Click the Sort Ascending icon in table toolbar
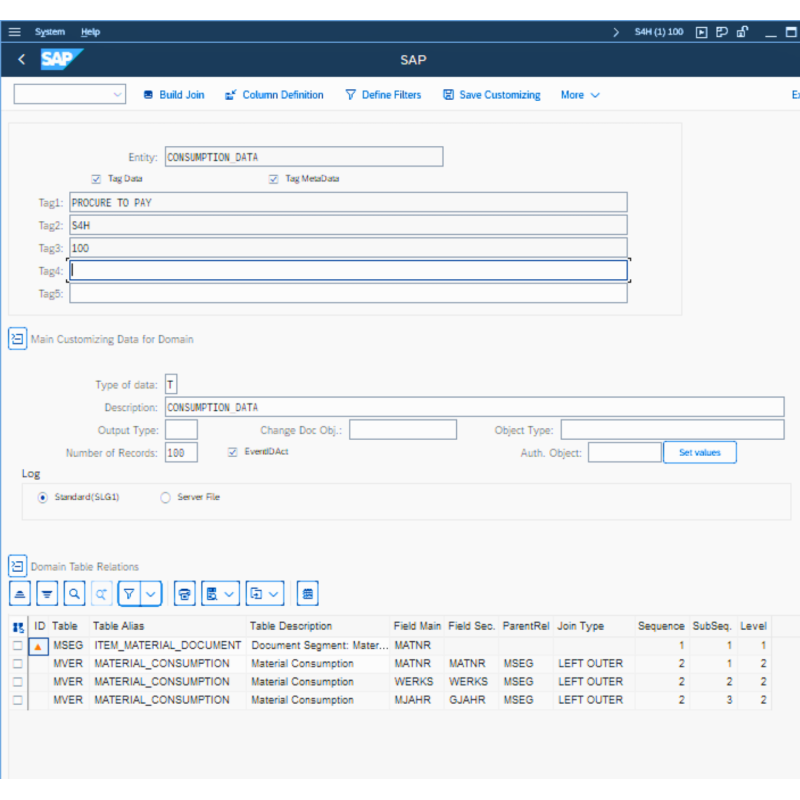 click(20, 593)
